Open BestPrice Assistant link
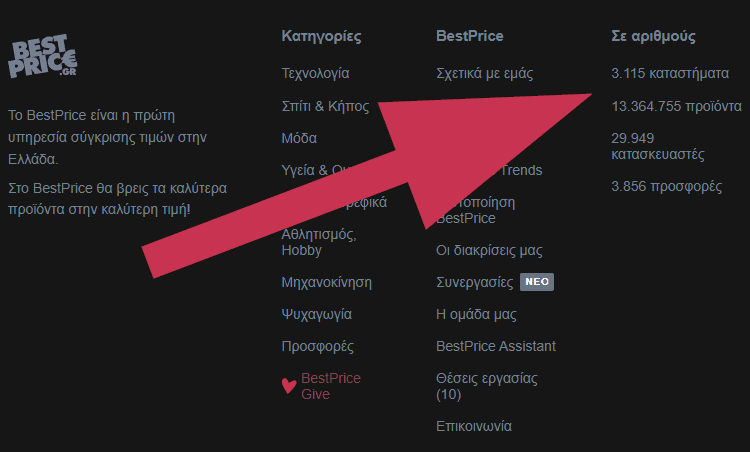The image size is (750, 452). (x=496, y=346)
